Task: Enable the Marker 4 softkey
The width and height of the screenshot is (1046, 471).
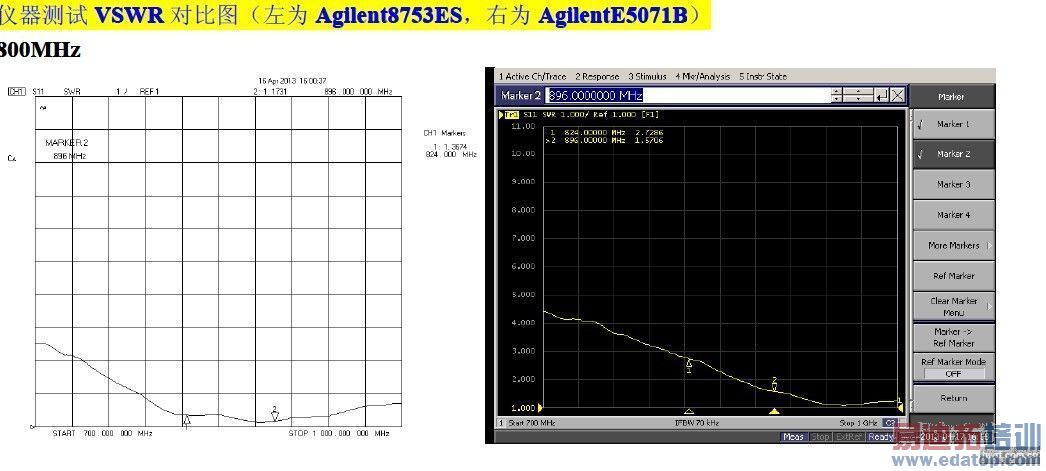Action: click(x=953, y=215)
